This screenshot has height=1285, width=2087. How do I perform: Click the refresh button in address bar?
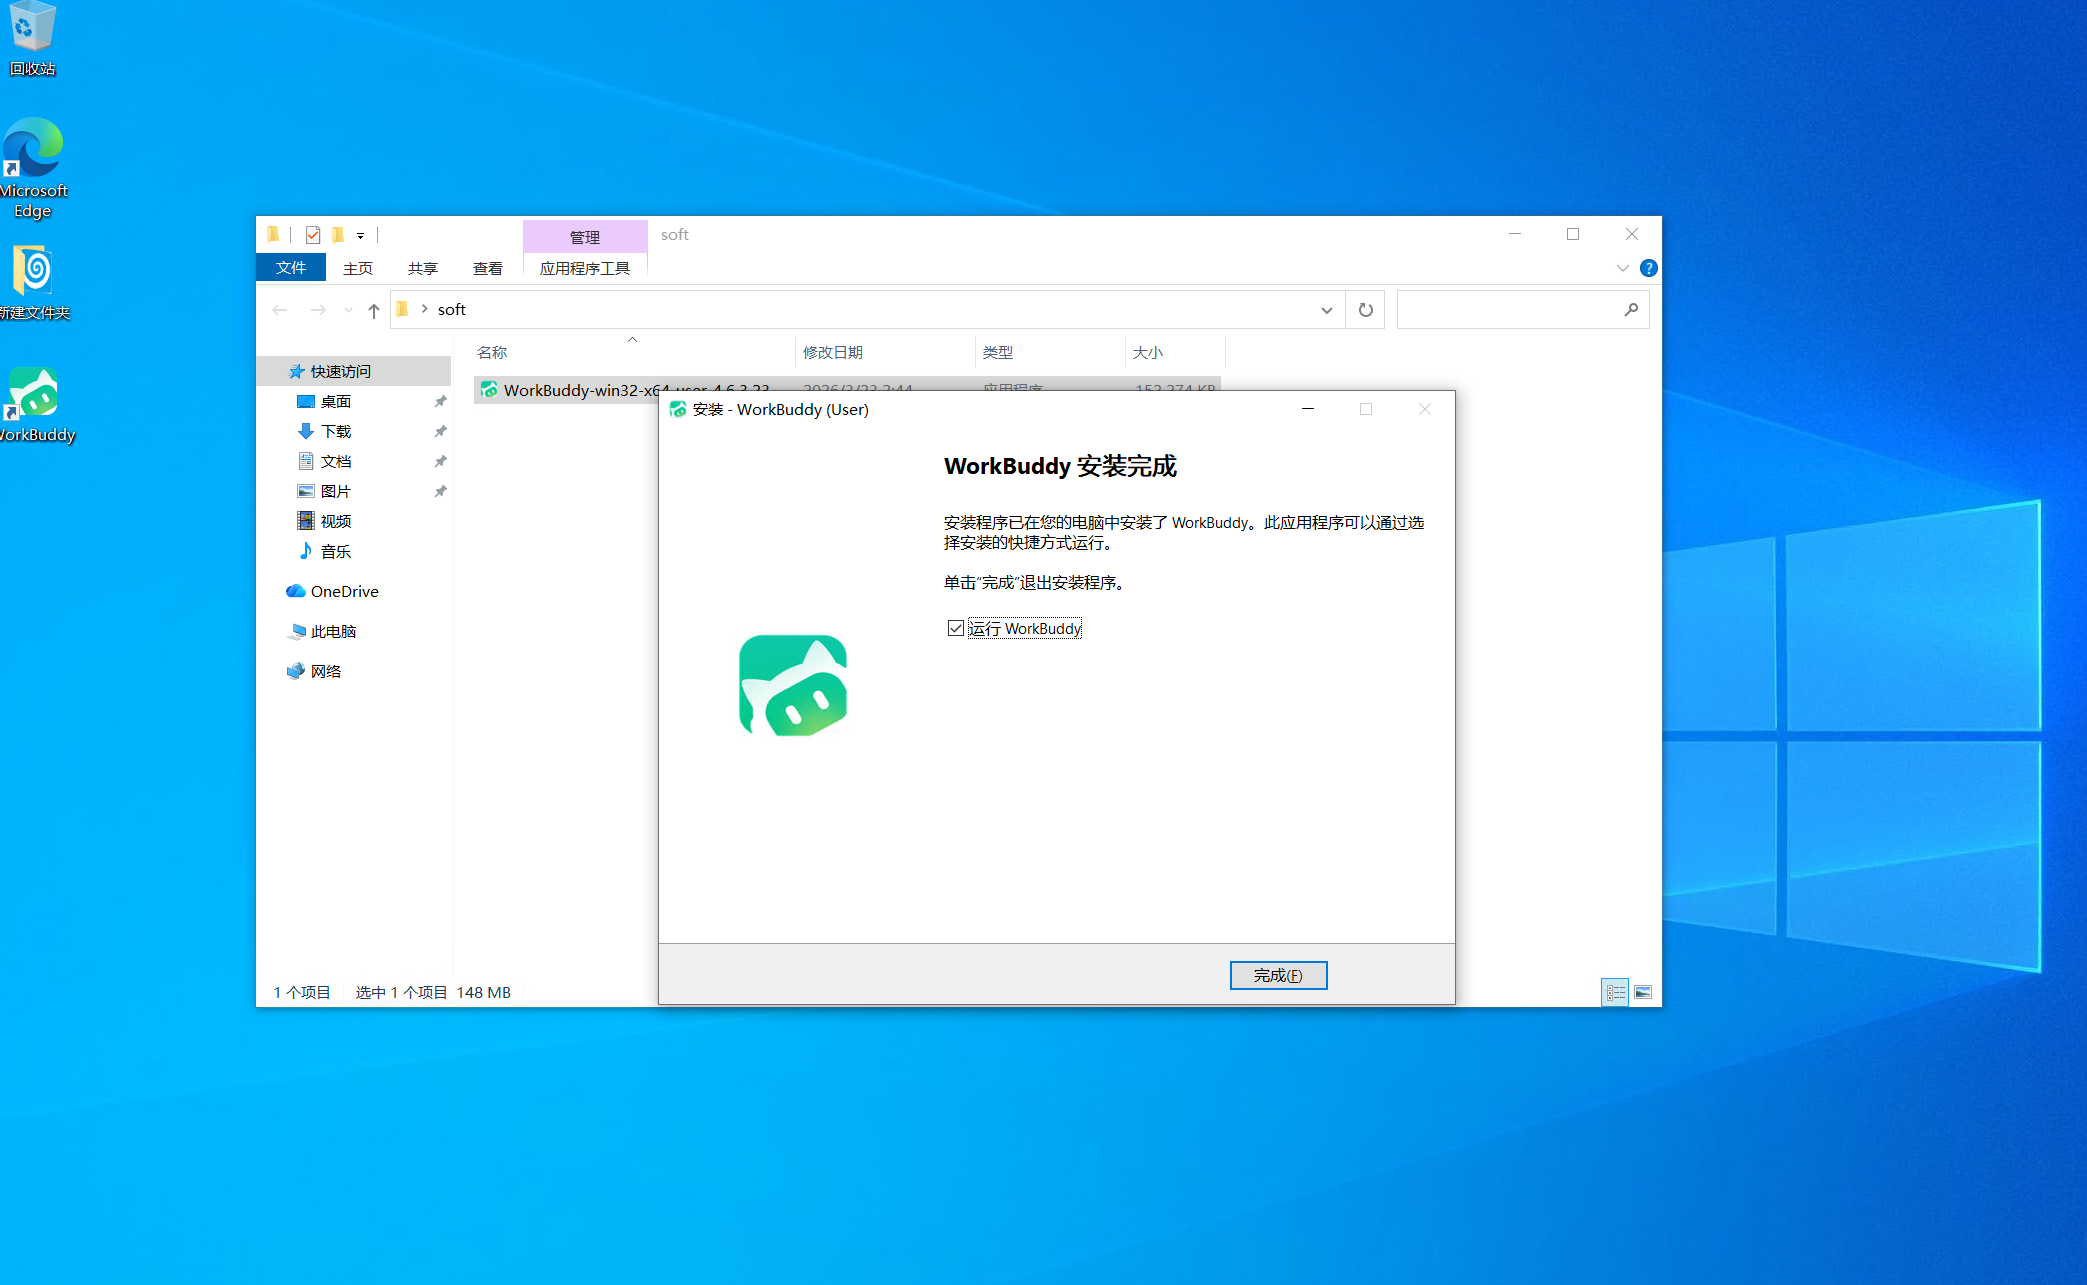(x=1365, y=310)
